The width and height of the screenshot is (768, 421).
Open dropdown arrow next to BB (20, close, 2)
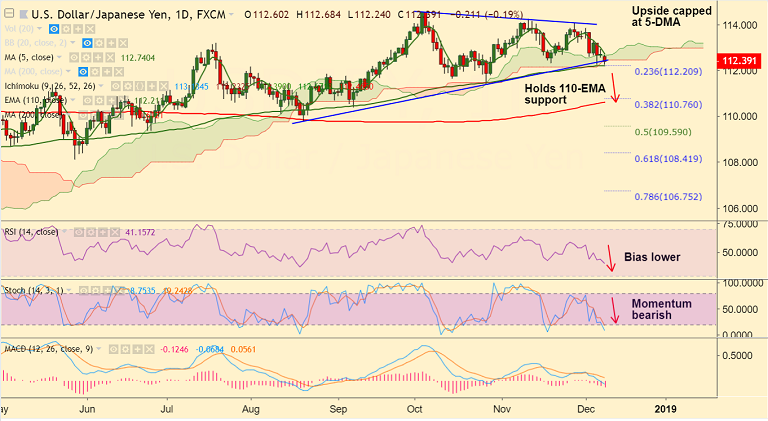pos(72,43)
